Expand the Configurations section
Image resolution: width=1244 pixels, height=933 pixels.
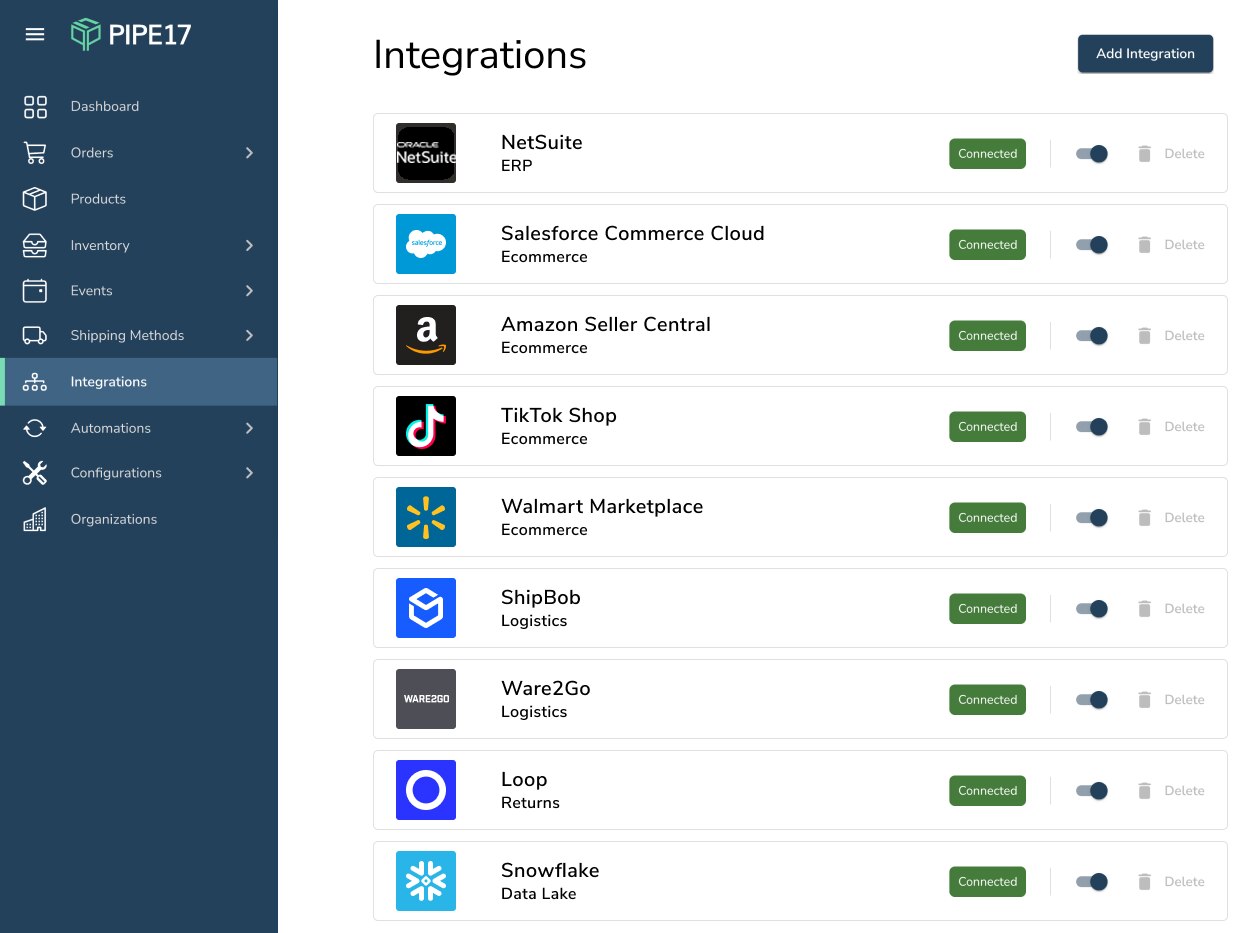pyautogui.click(x=116, y=473)
